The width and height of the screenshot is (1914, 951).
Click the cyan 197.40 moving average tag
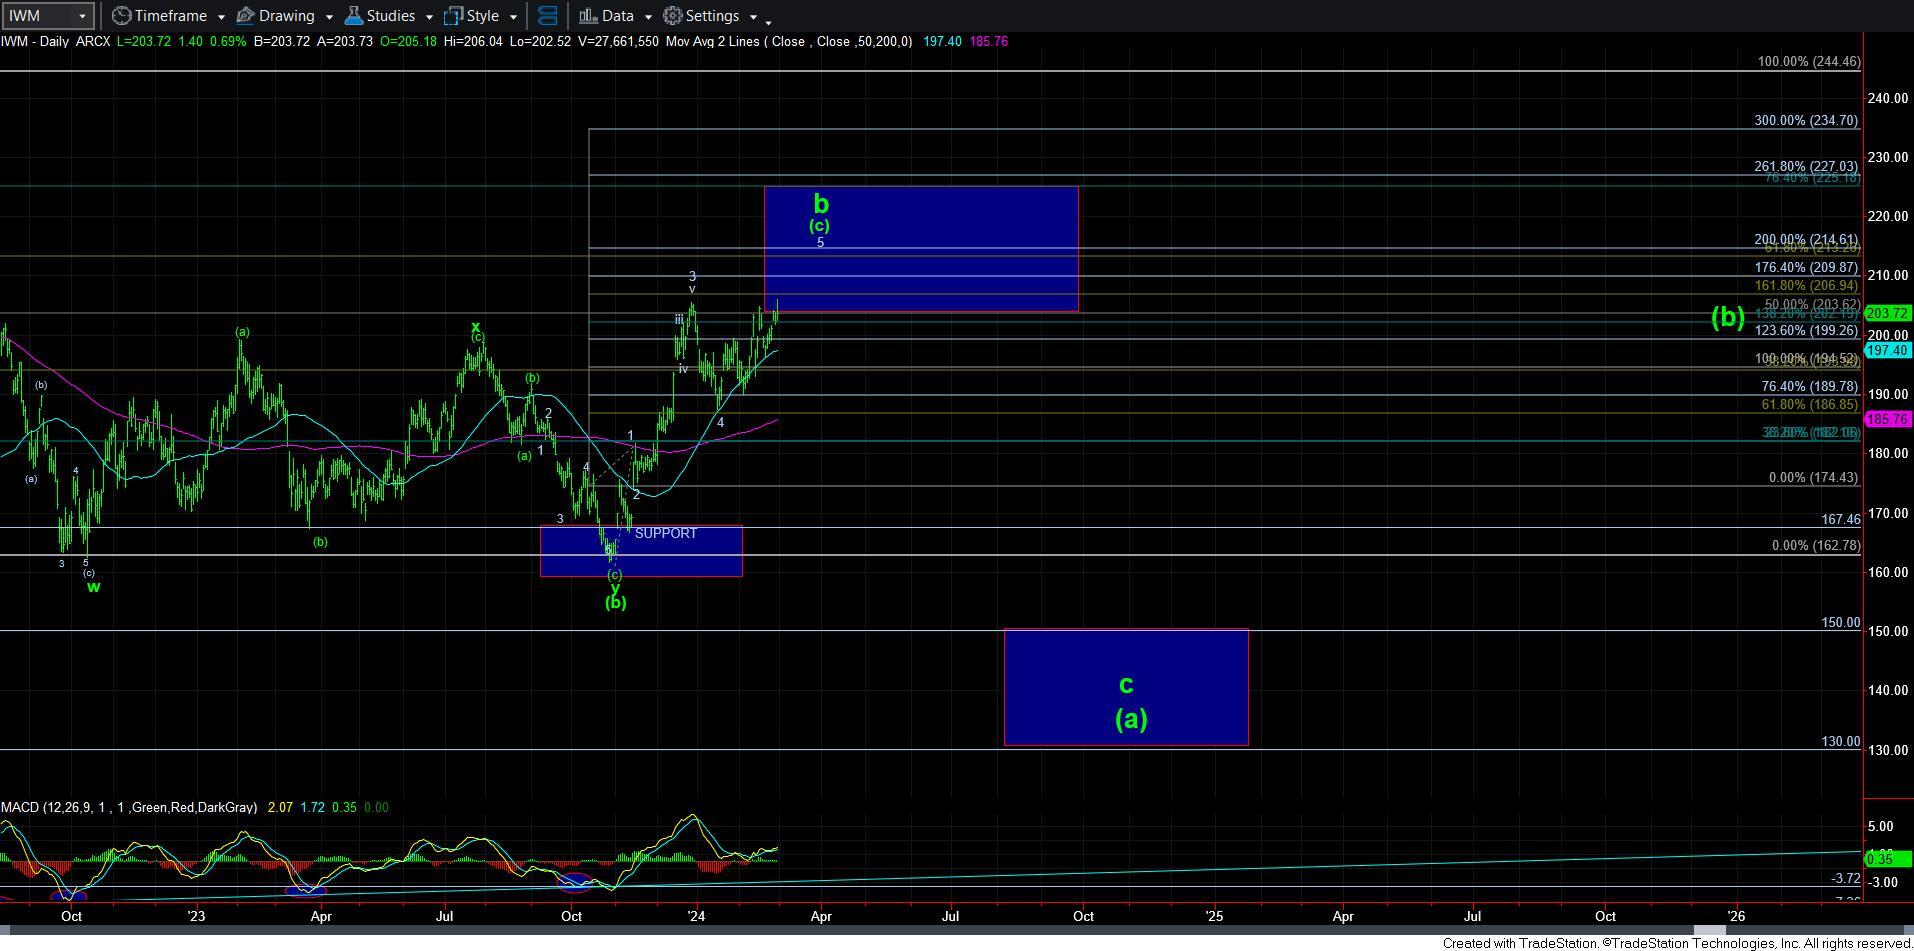1888,350
